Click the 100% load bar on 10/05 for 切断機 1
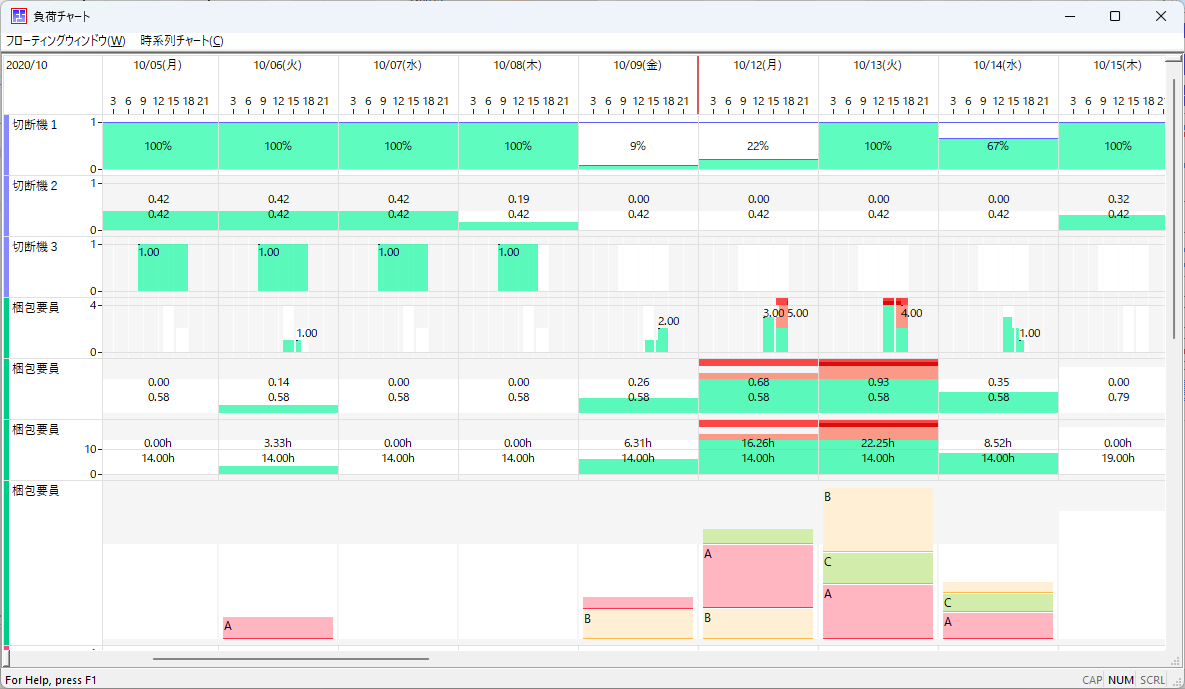Viewport: 1185px width, 689px height. coord(160,146)
